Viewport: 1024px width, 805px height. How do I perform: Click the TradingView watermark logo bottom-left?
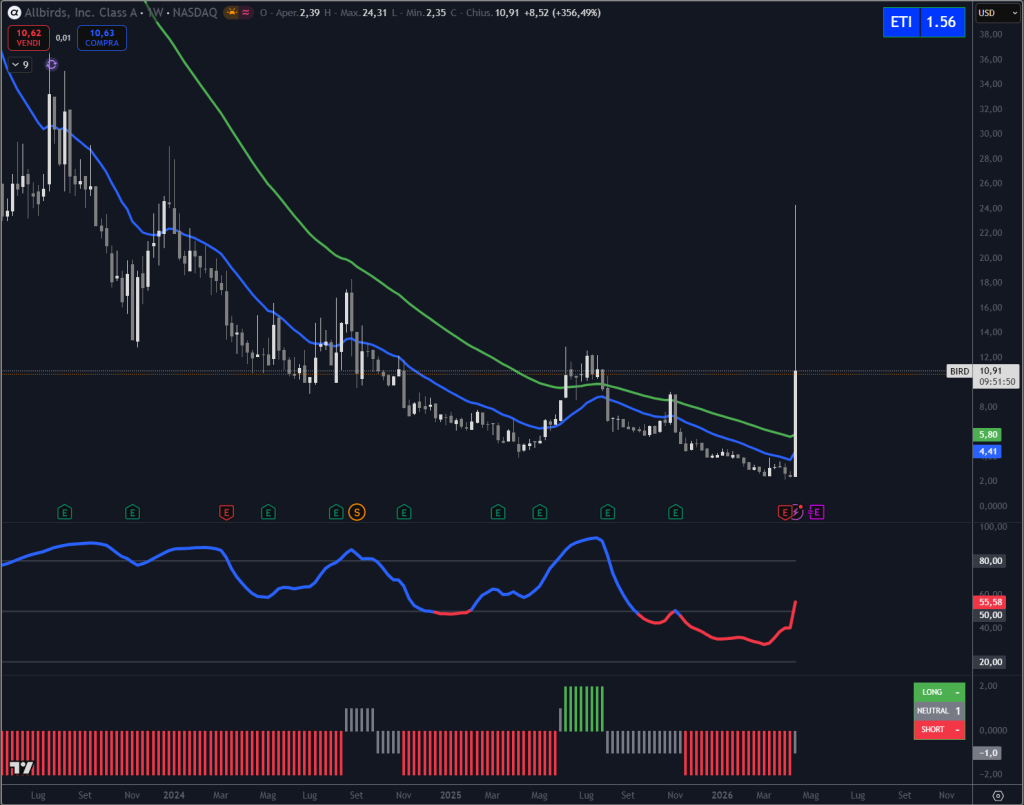click(22, 769)
